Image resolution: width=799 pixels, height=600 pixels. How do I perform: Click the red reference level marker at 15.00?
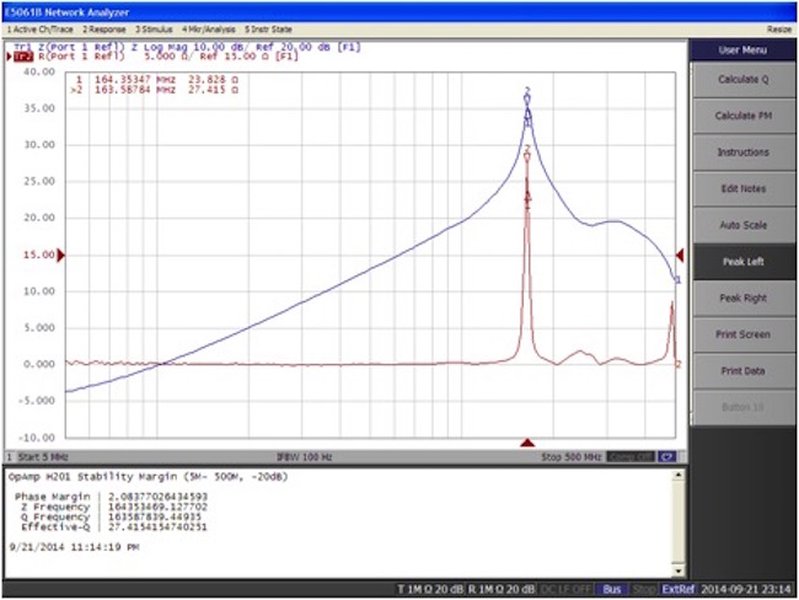coord(61,255)
